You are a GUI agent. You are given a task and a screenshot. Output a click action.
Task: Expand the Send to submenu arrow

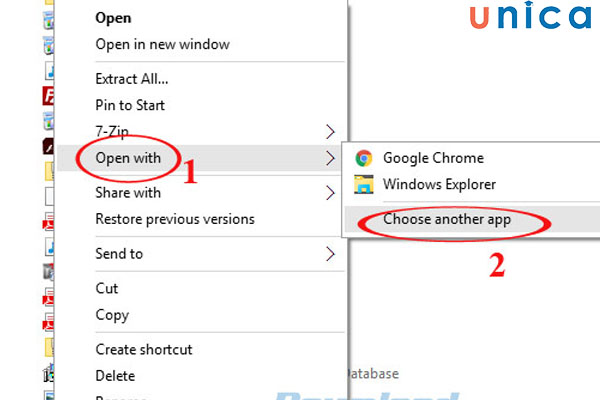[x=330, y=254]
